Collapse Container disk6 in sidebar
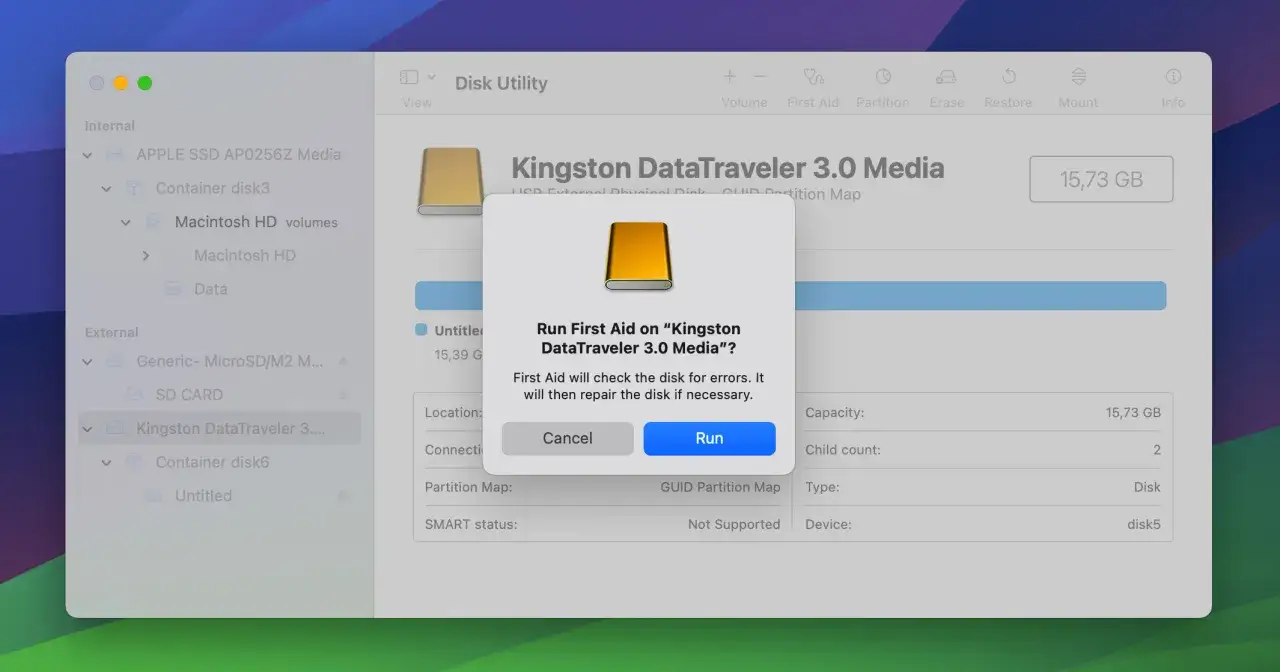The image size is (1280, 672). [106, 463]
